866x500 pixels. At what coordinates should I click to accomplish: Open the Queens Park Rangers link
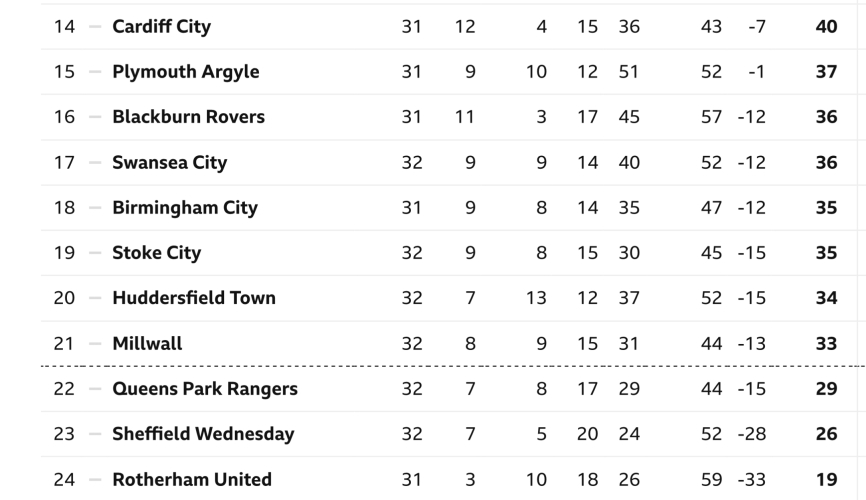(x=205, y=389)
